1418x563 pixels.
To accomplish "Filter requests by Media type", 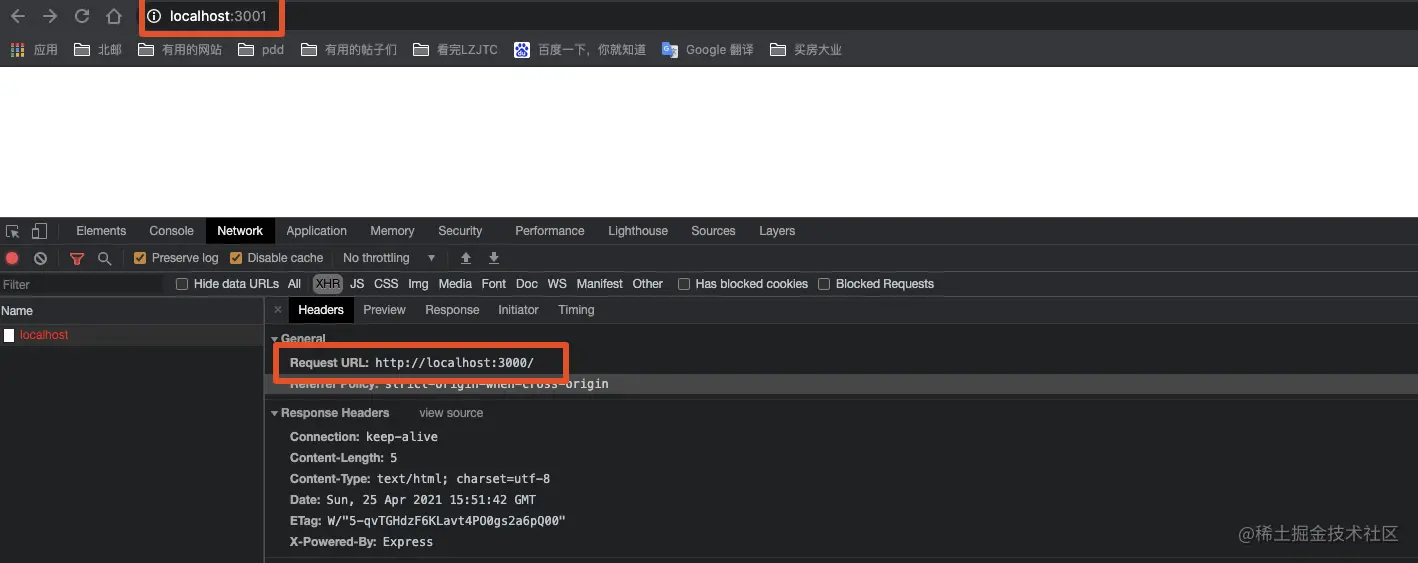I will pos(455,284).
